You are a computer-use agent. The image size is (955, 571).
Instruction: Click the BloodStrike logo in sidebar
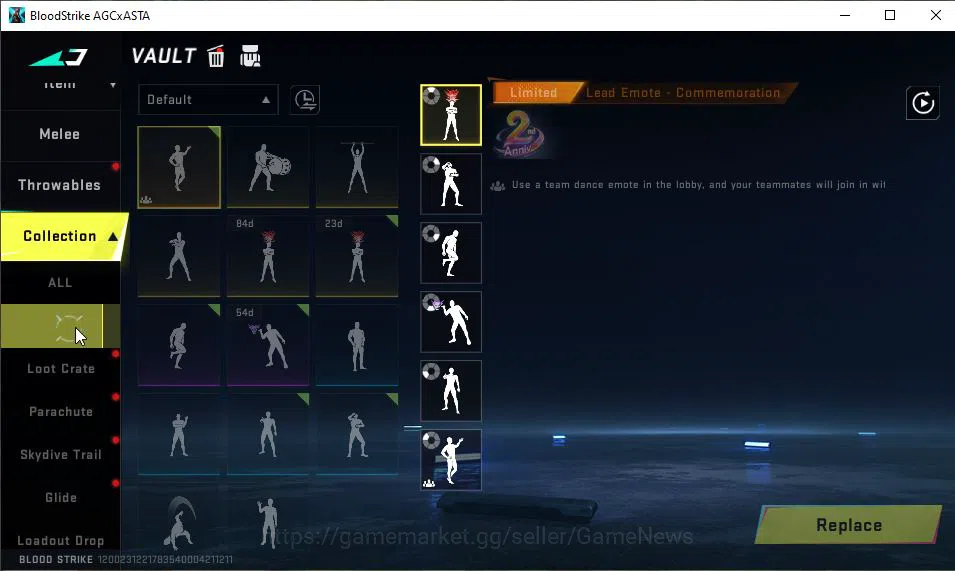[58, 57]
